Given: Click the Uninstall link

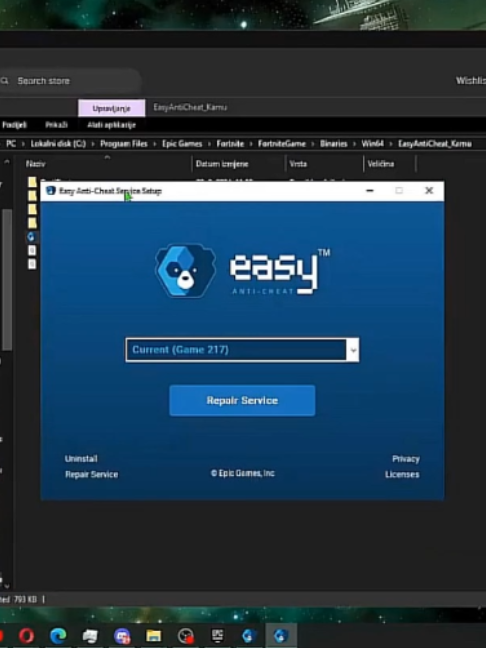Looking at the screenshot, I should pos(81,459).
